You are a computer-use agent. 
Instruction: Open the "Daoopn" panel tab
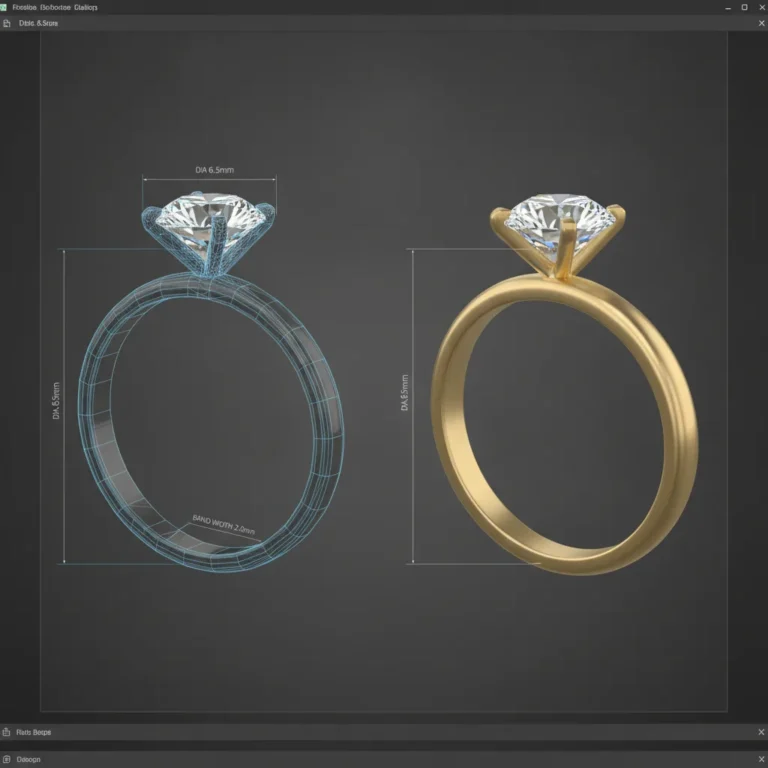point(28,759)
